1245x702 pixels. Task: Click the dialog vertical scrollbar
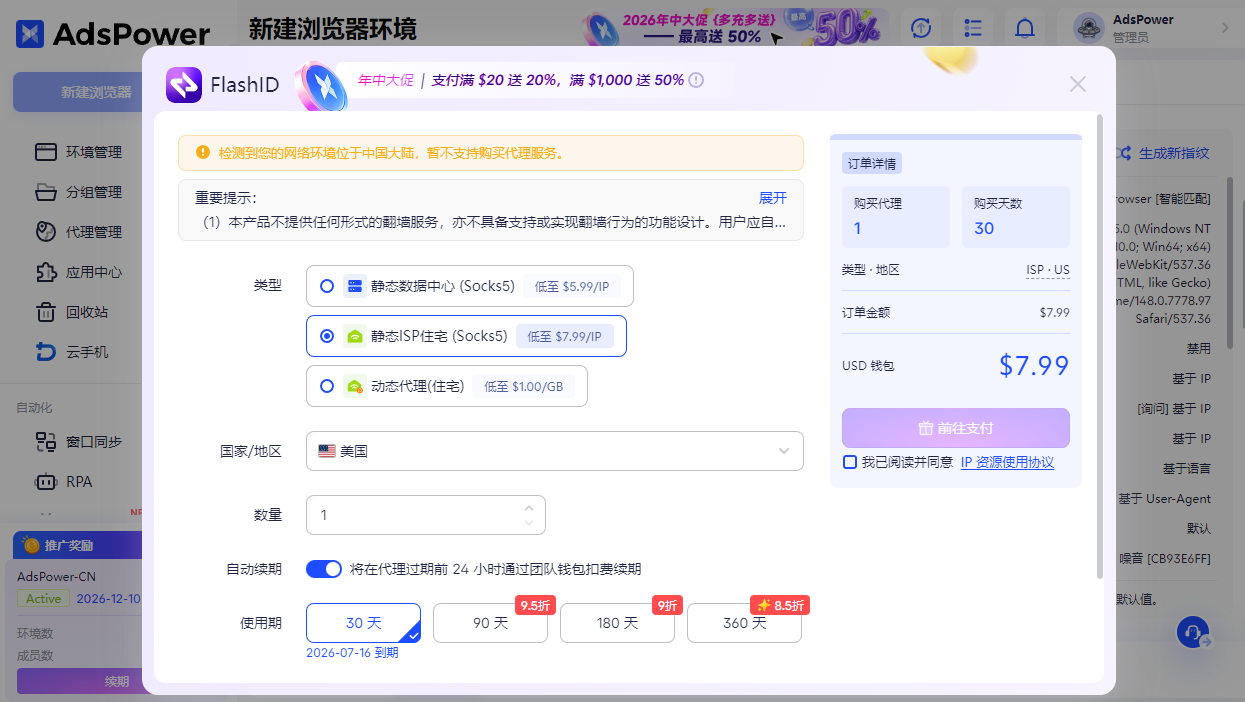click(1100, 345)
